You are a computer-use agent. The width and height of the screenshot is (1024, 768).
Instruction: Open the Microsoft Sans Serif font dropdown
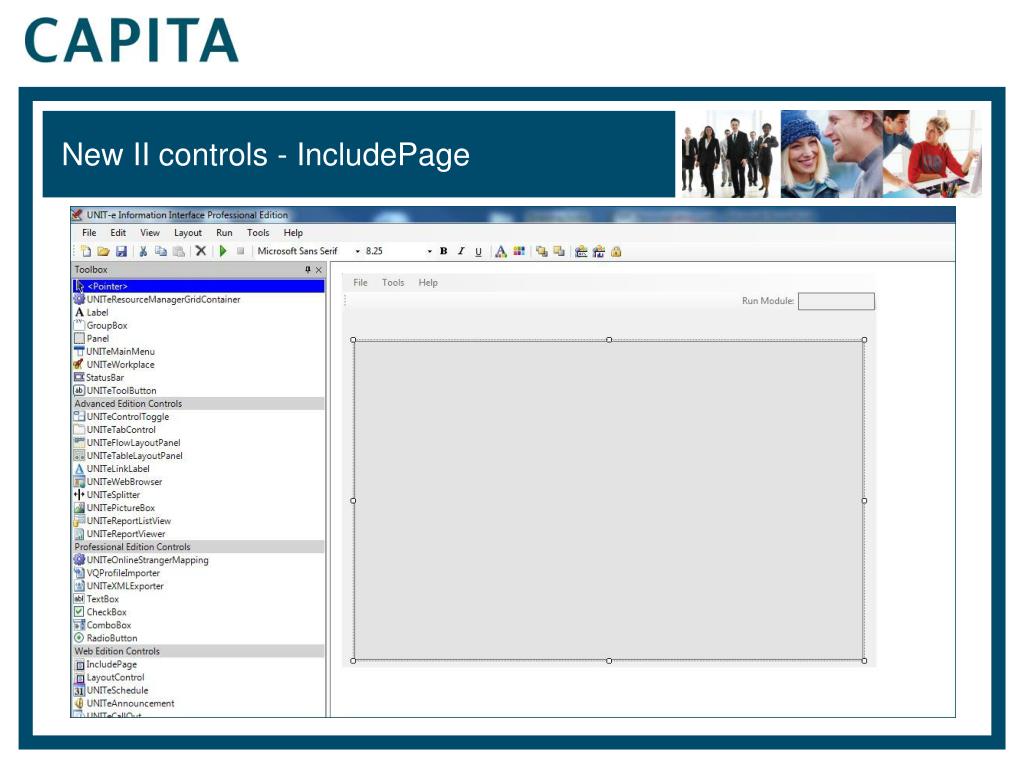(357, 251)
